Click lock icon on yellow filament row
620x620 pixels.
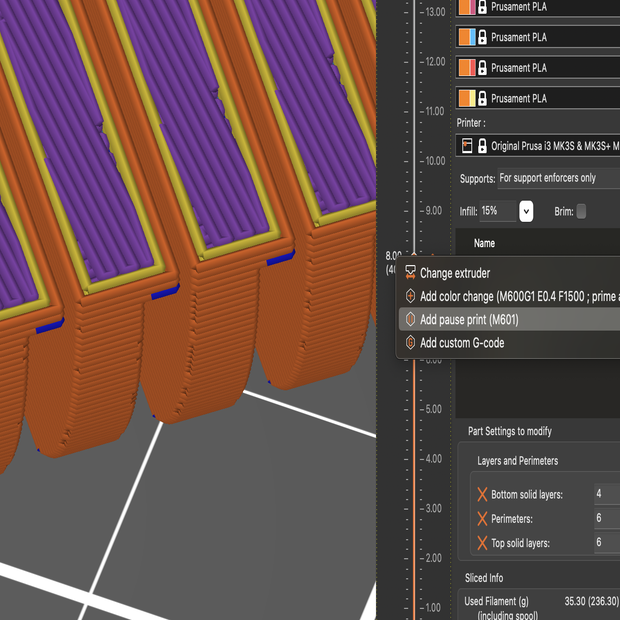click(x=482, y=98)
